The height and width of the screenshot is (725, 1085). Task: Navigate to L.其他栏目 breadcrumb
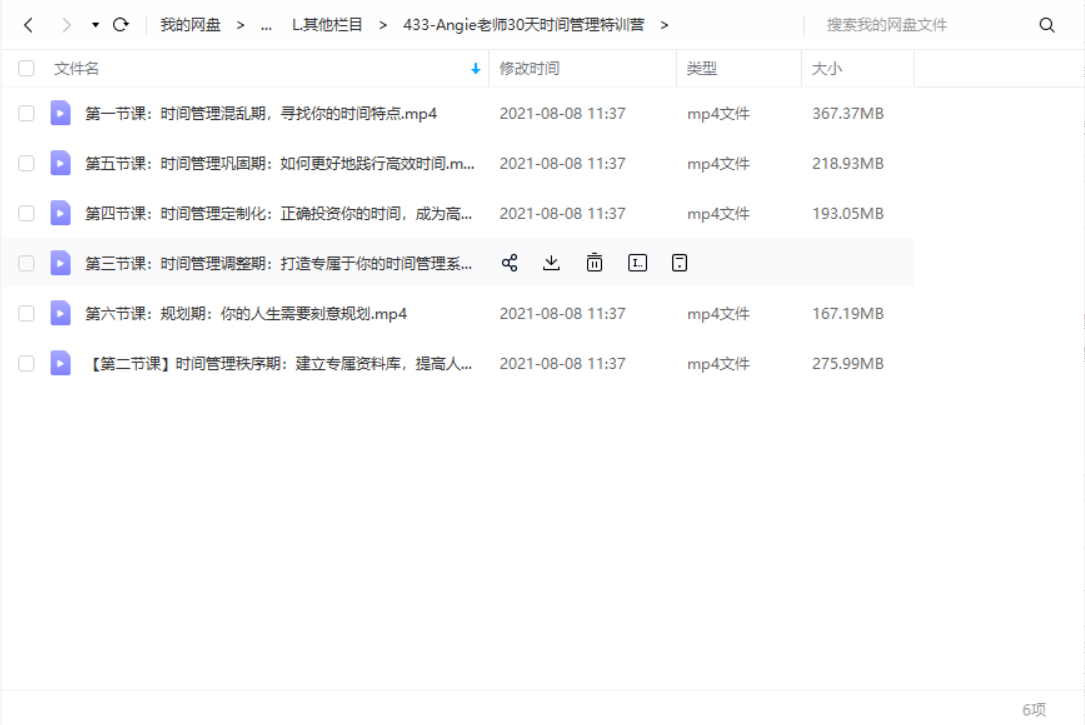point(327,25)
